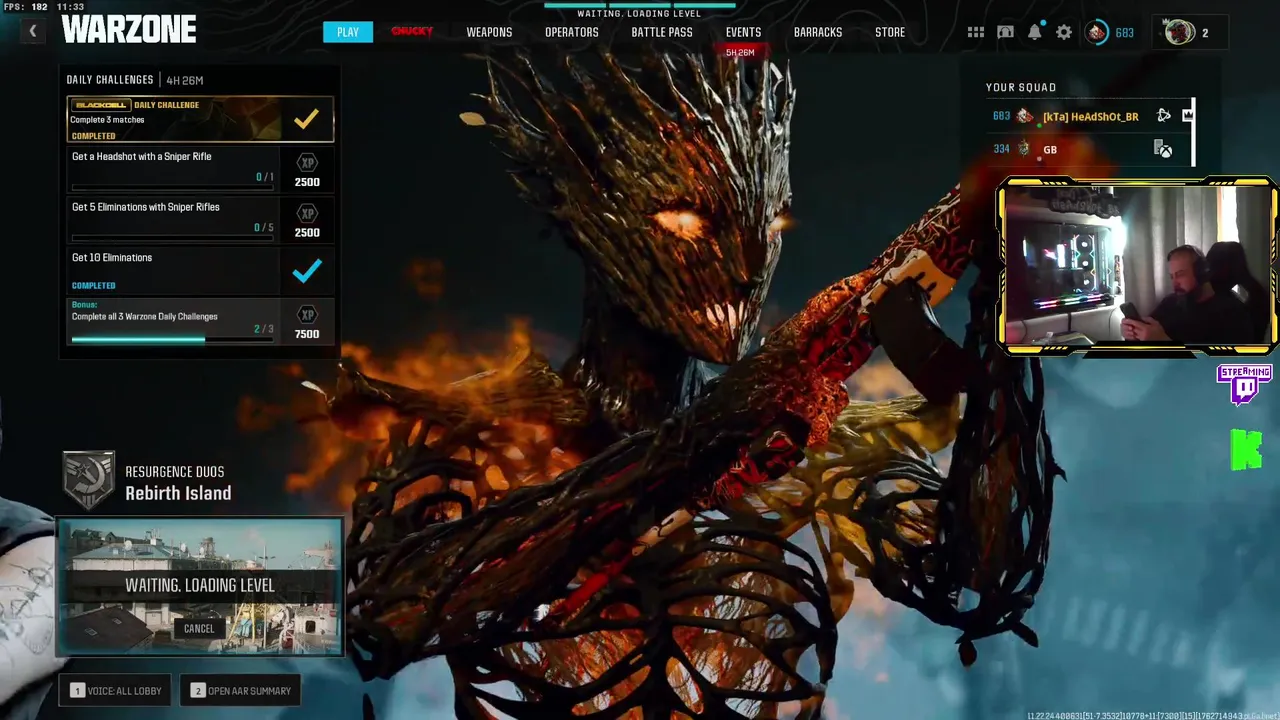Select HeAdShOt_BR squad member row
Image resolution: width=1280 pixels, height=720 pixels.
(x=1091, y=116)
